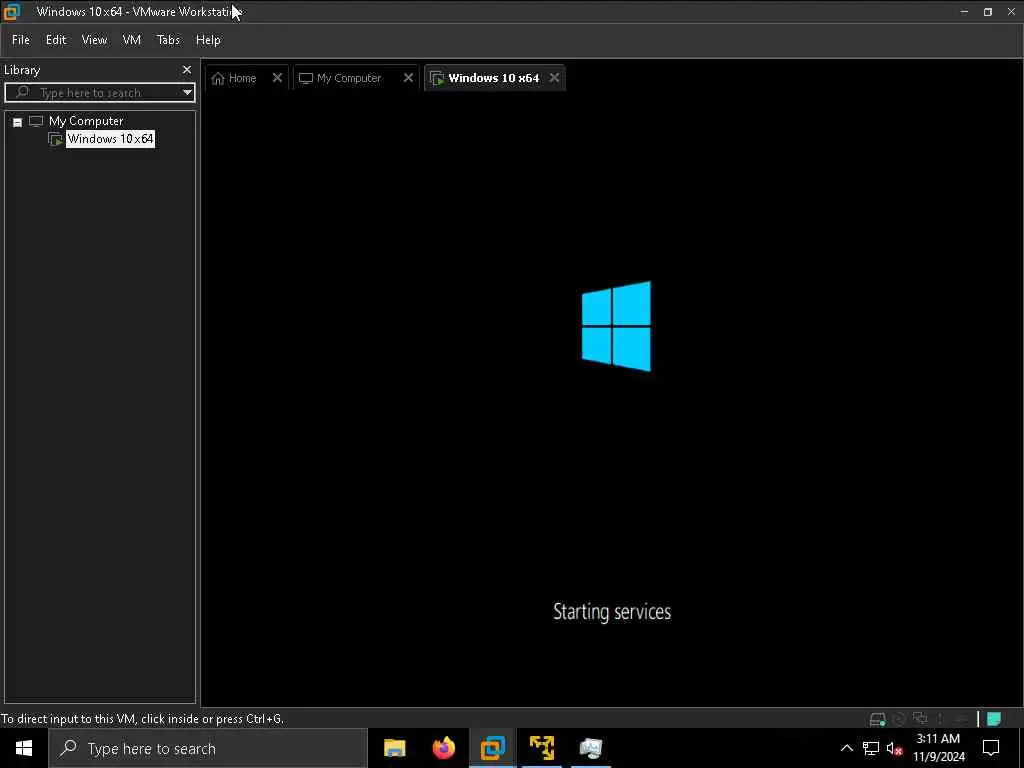Image resolution: width=1024 pixels, height=768 pixels.
Task: Open the Windows Start menu
Action: pos(24,748)
